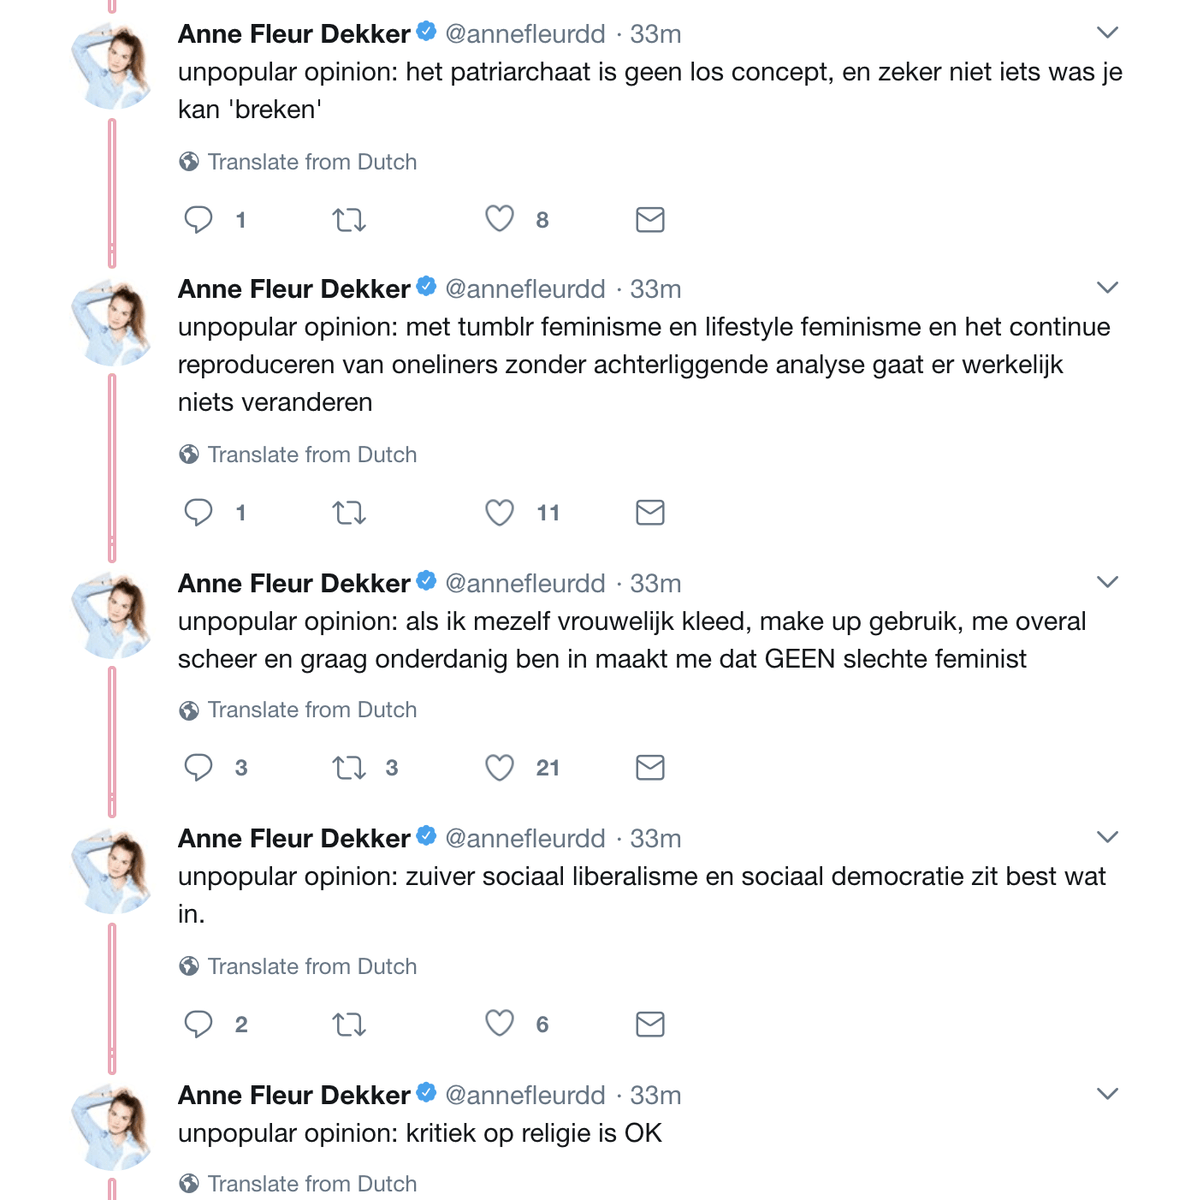1191x1200 pixels.
Task: Like the 'patriarchaat' tweet
Action: (x=499, y=219)
